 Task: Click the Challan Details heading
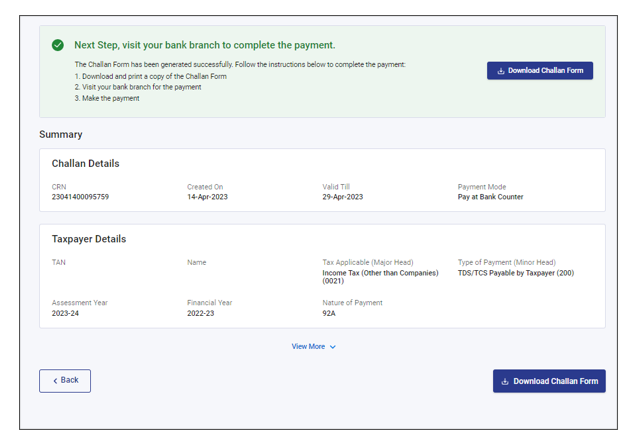[85, 163]
